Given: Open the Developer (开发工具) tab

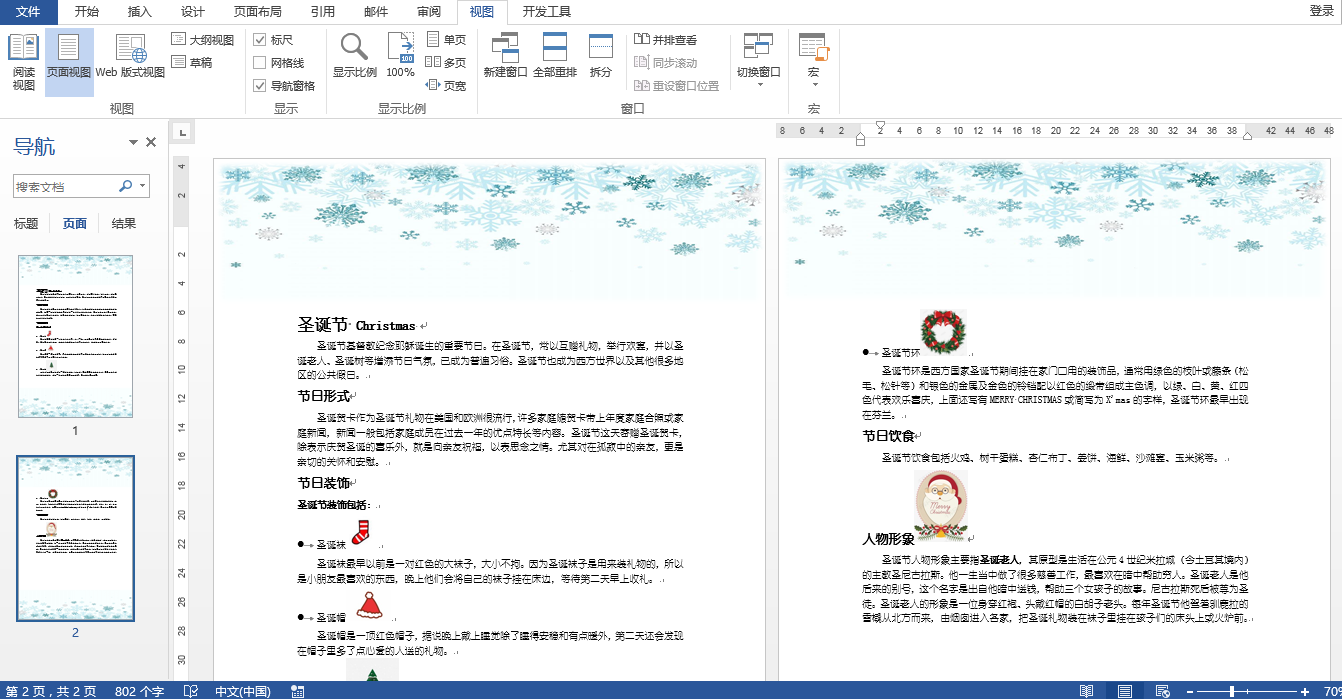Looking at the screenshot, I should click(547, 12).
